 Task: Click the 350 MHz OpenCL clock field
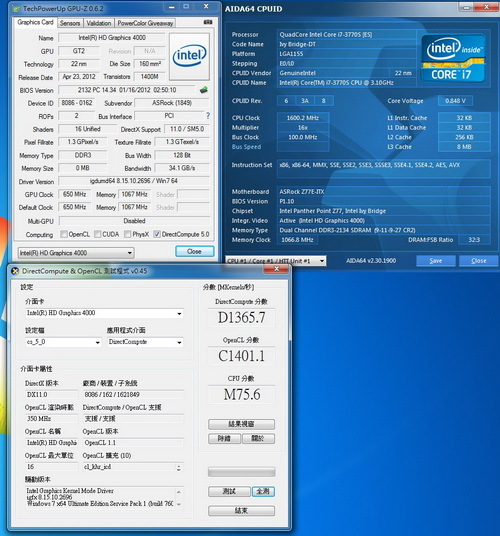click(51, 419)
